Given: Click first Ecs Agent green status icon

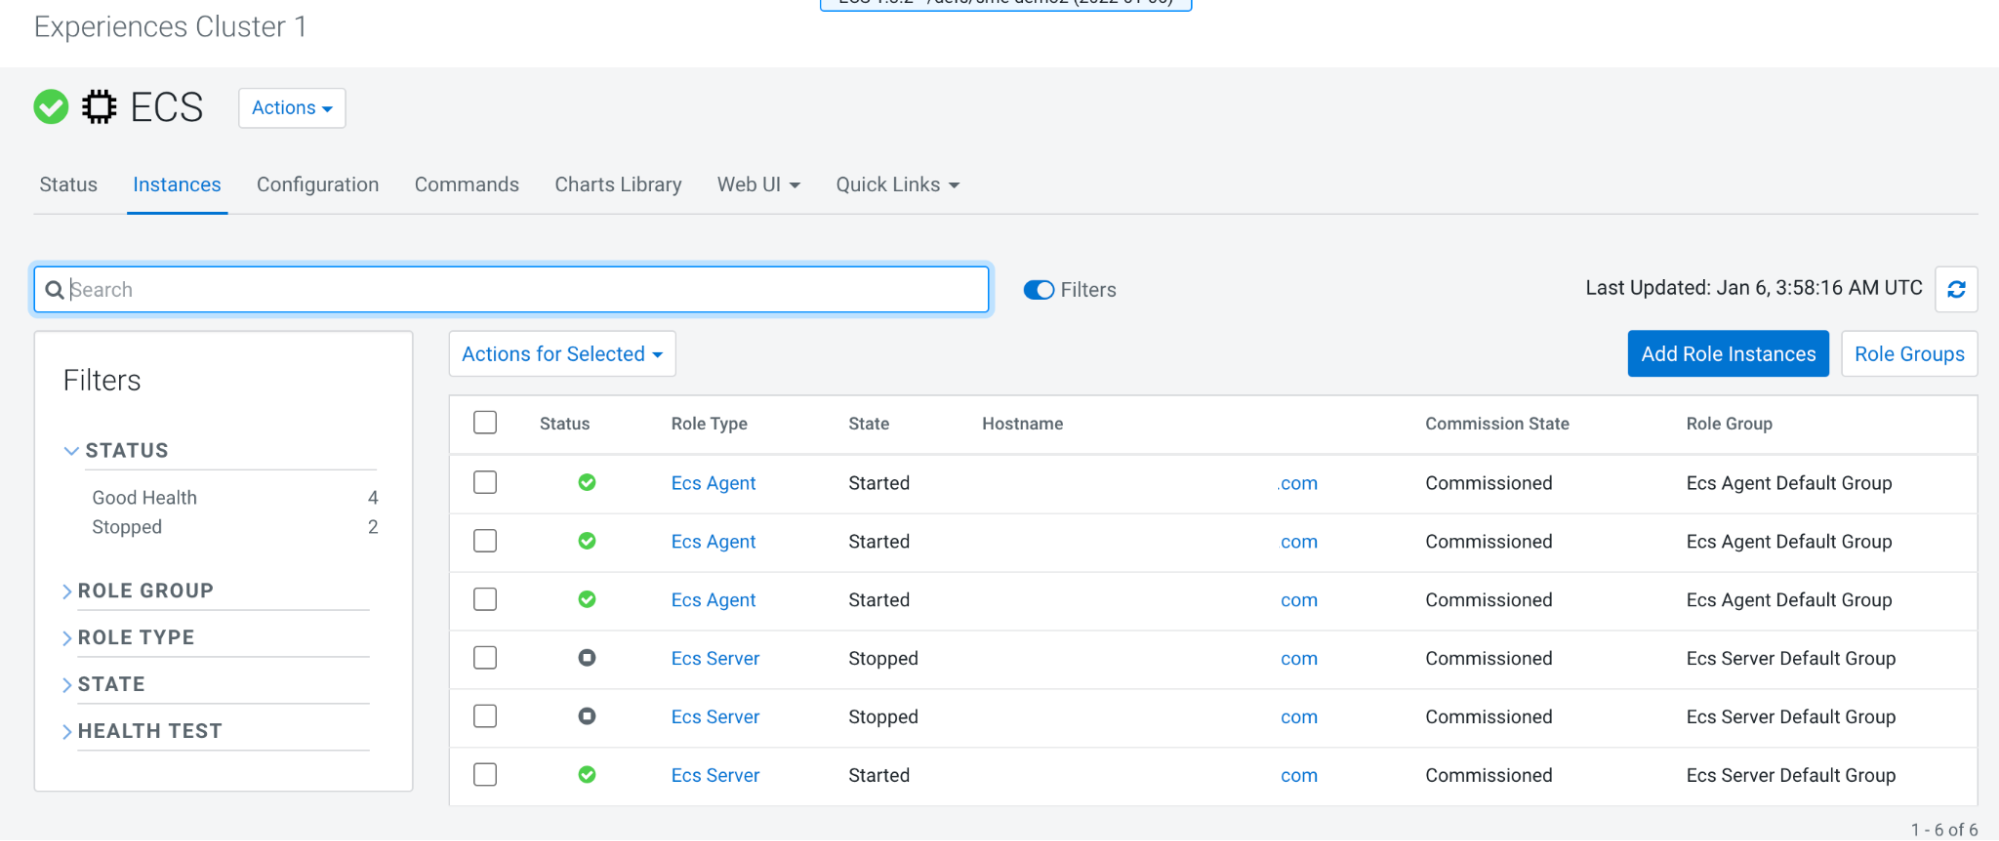Looking at the screenshot, I should [x=587, y=483].
